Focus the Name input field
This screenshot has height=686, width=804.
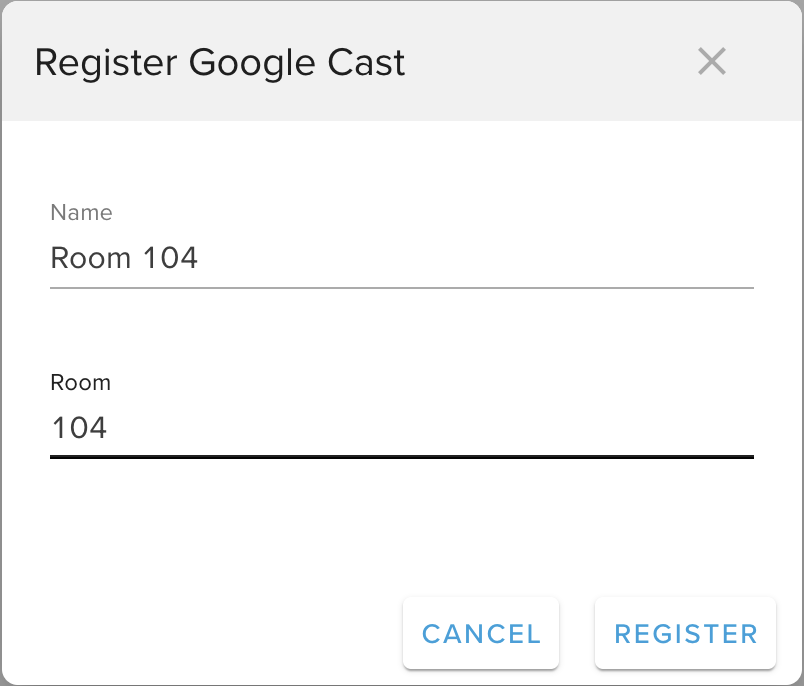[400, 259]
